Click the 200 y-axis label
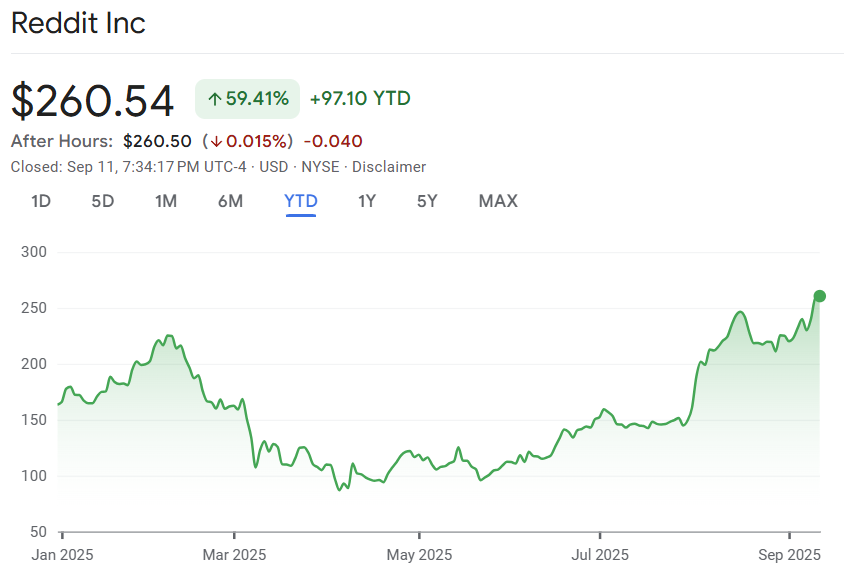Image resolution: width=844 pixels, height=588 pixels. coord(34,364)
